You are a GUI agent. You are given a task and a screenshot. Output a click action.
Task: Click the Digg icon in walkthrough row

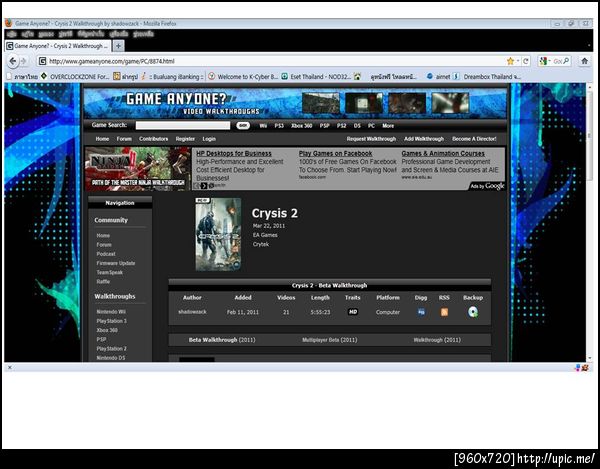click(421, 312)
